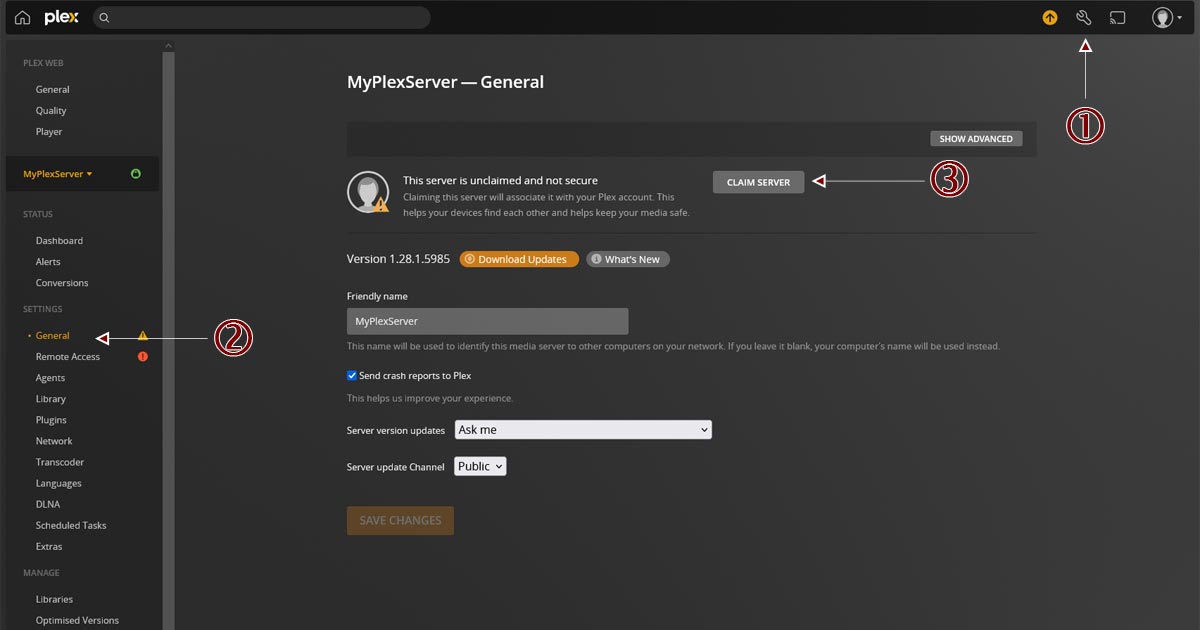Screen dimensions: 1200x630
Task: Open Extras settings
Action: point(49,546)
